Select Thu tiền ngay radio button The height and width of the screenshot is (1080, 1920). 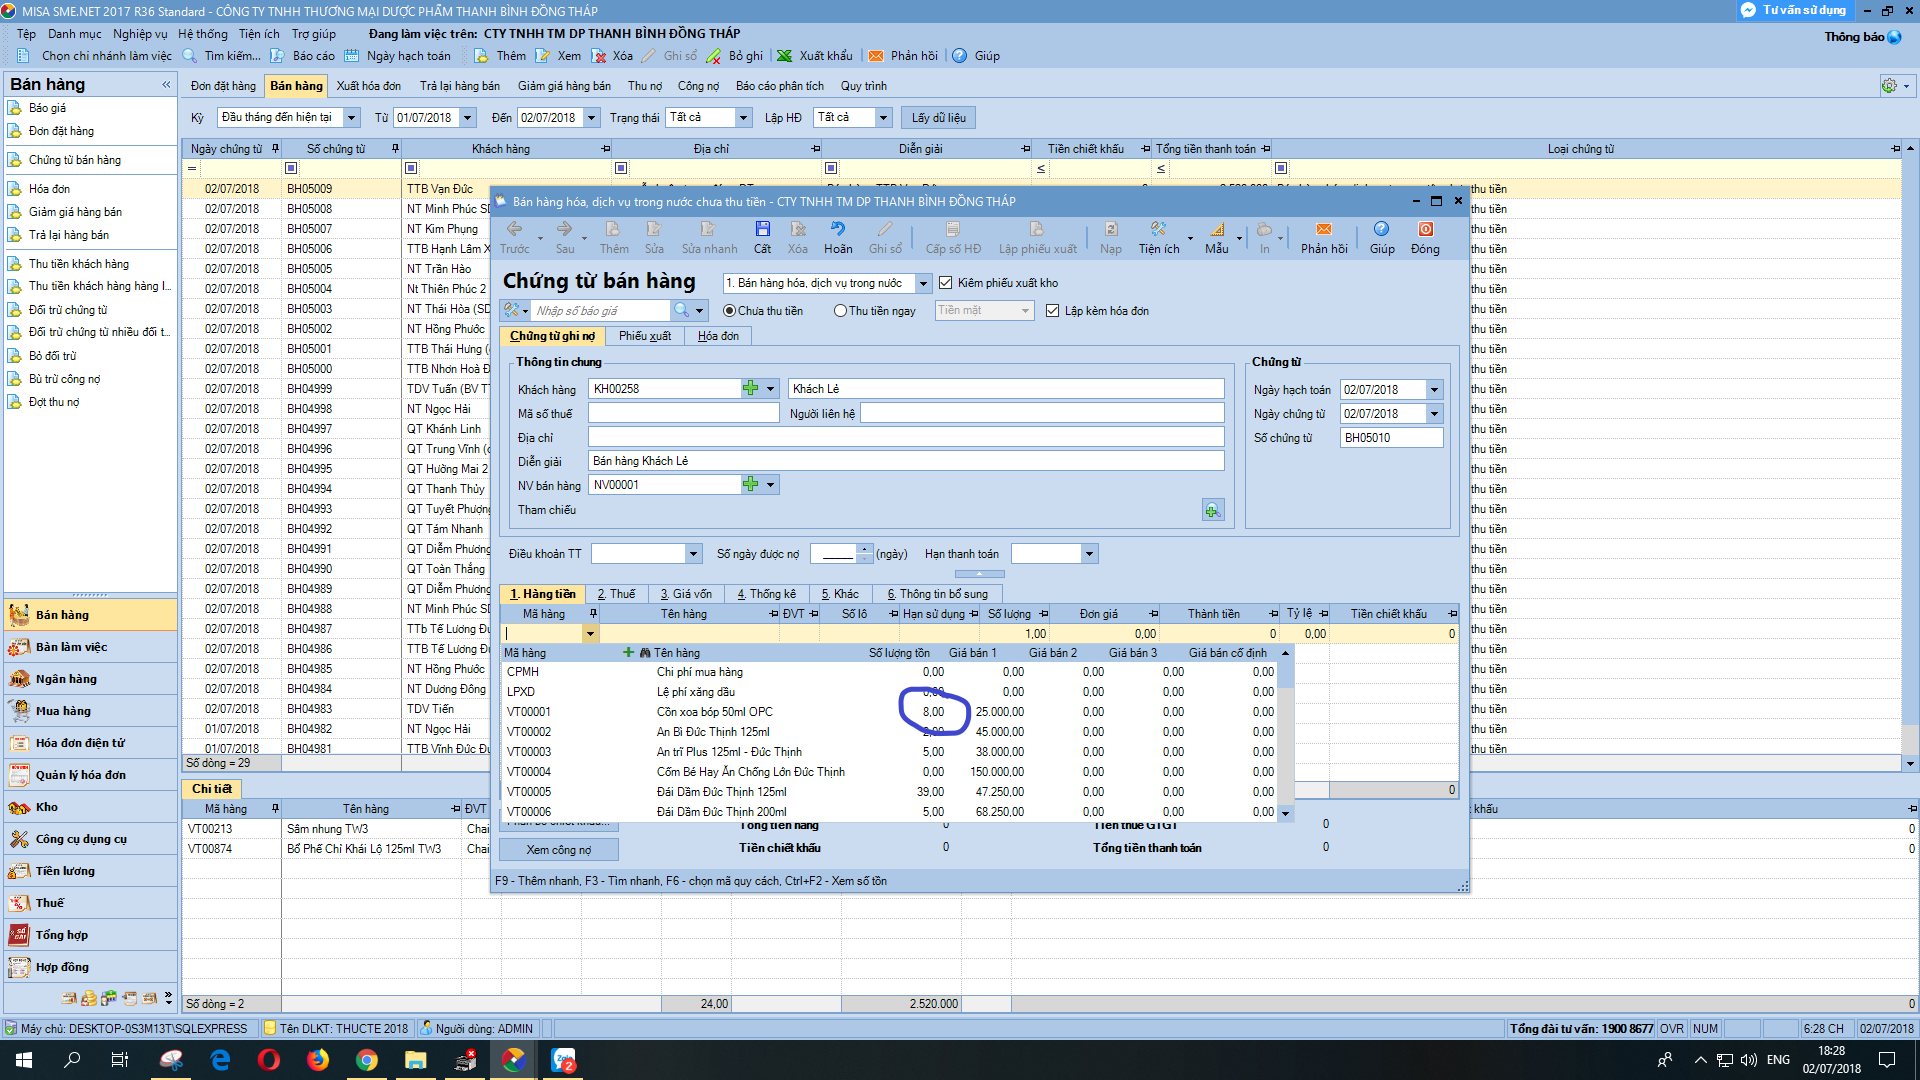click(x=840, y=311)
